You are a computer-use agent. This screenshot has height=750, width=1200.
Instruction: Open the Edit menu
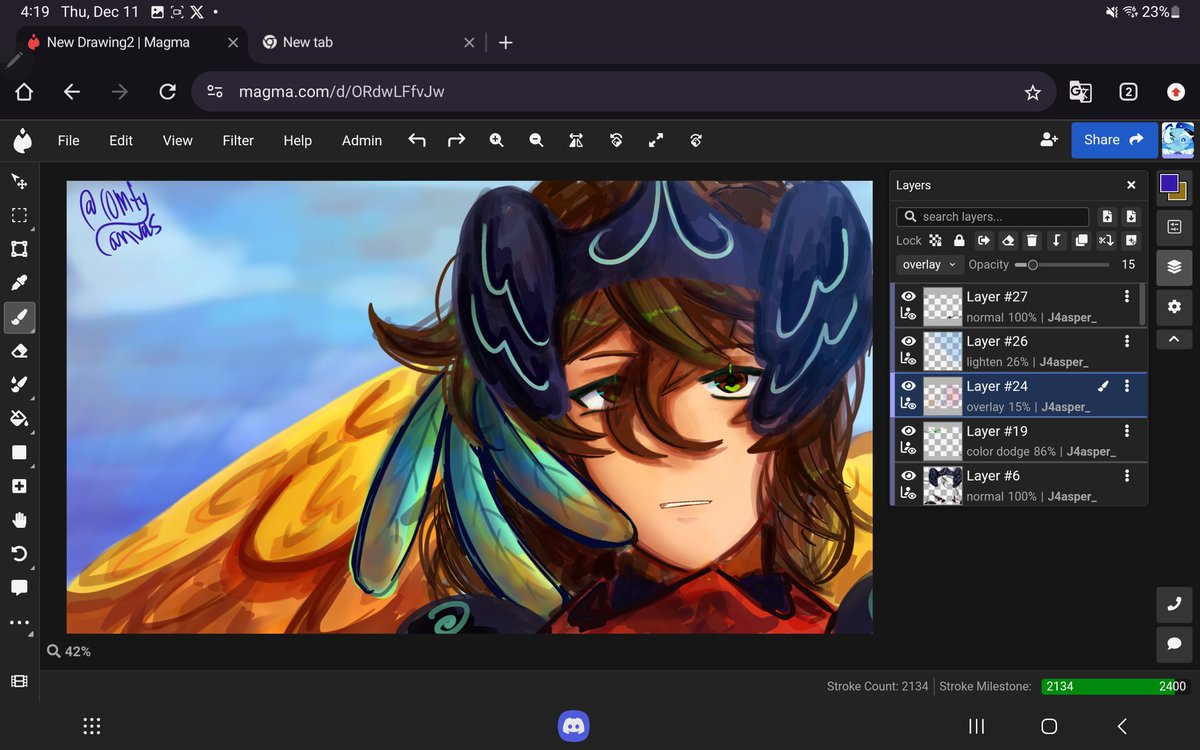tap(121, 141)
